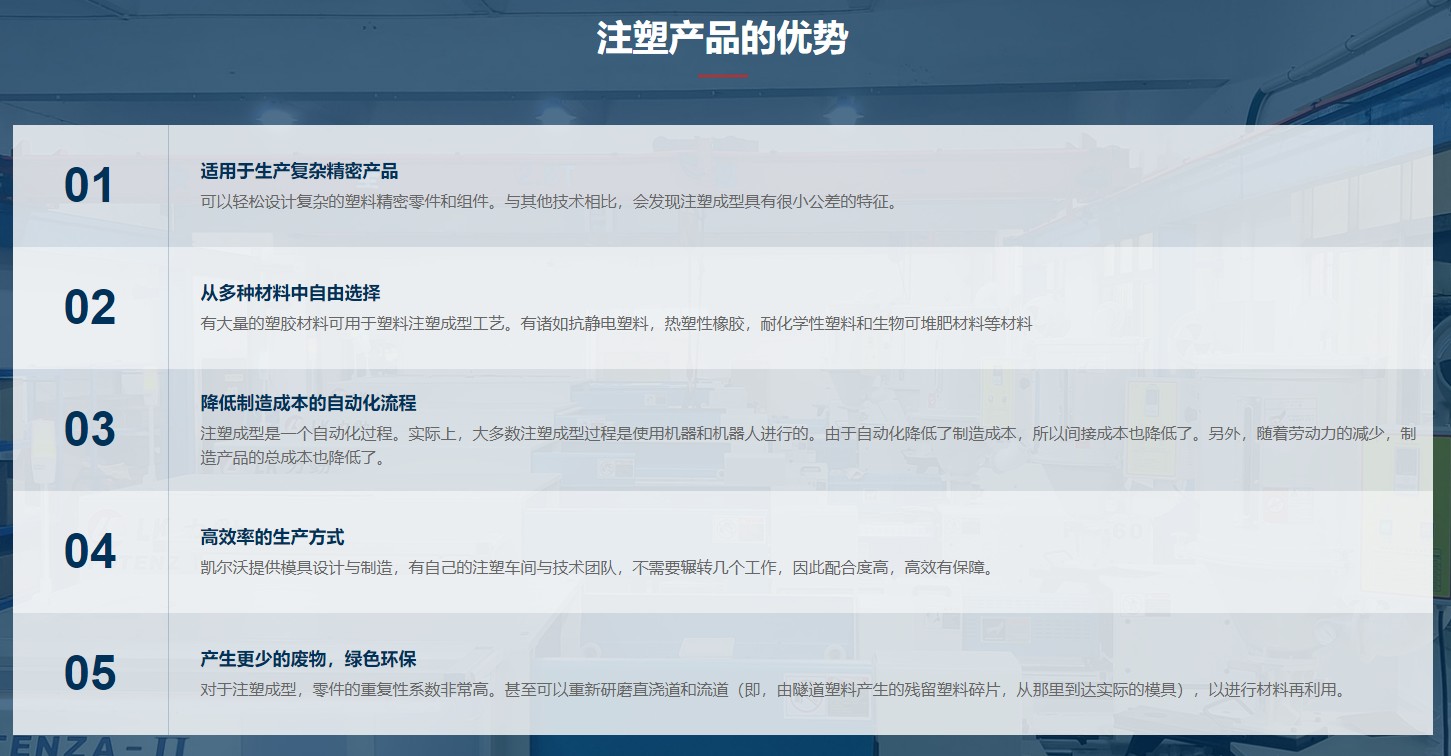Open the heading 高效率的生产方式

coord(272,537)
